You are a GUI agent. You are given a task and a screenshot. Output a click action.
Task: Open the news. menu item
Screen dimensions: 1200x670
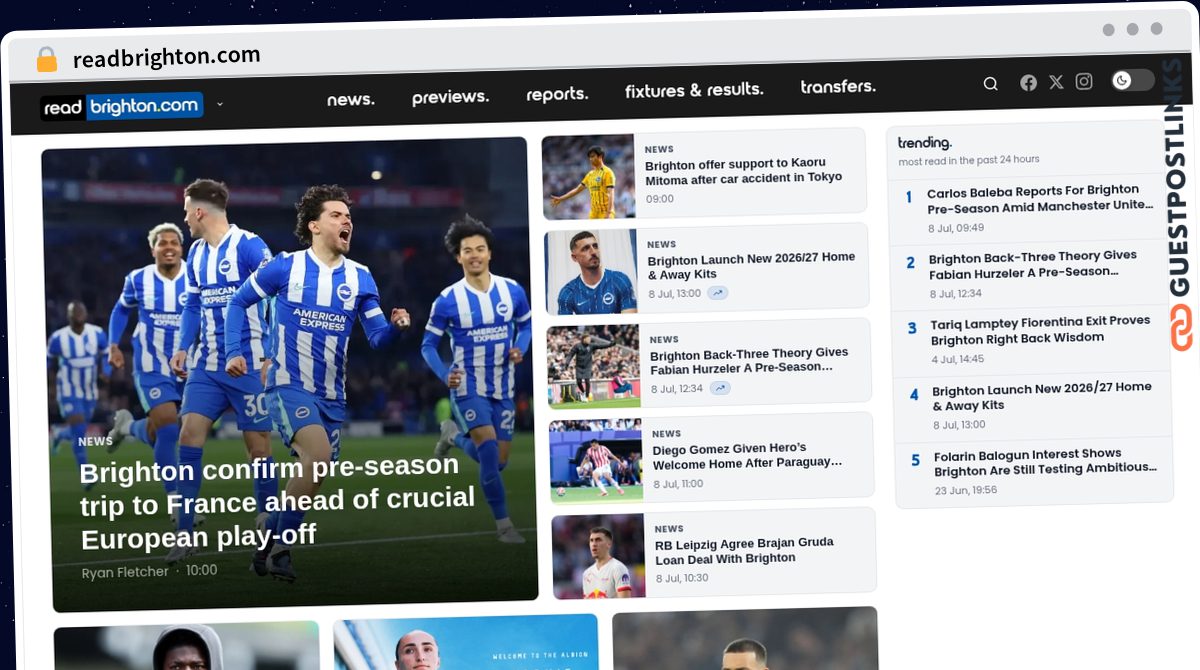pyautogui.click(x=350, y=99)
